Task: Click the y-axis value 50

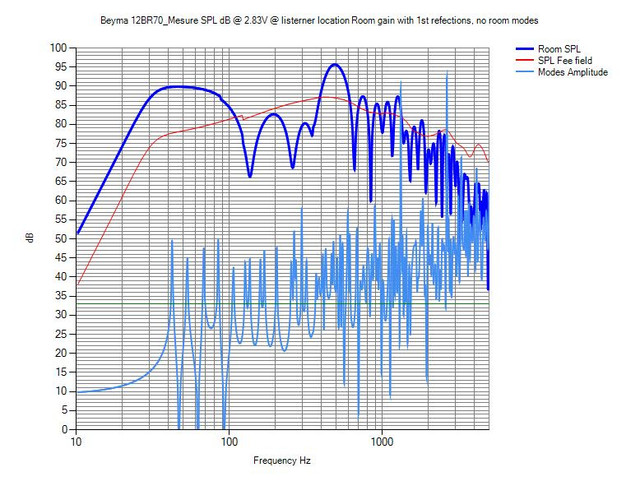Action: pyautogui.click(x=60, y=238)
